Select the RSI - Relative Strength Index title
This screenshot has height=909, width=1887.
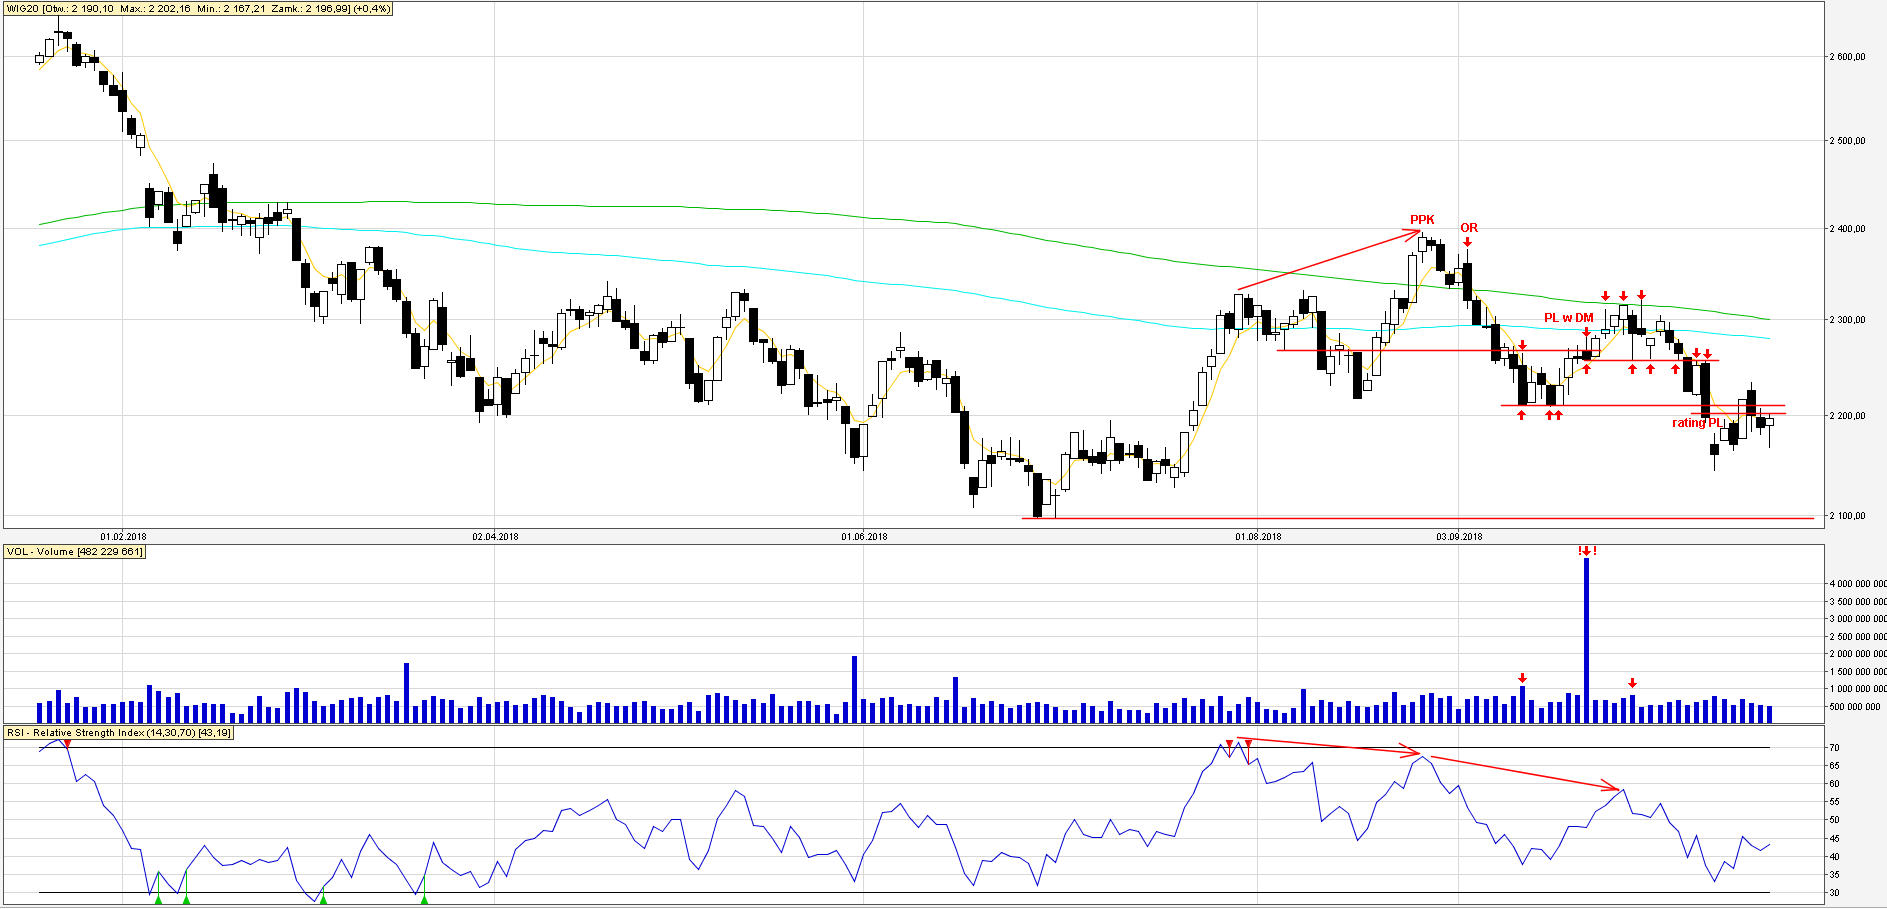tap(119, 733)
